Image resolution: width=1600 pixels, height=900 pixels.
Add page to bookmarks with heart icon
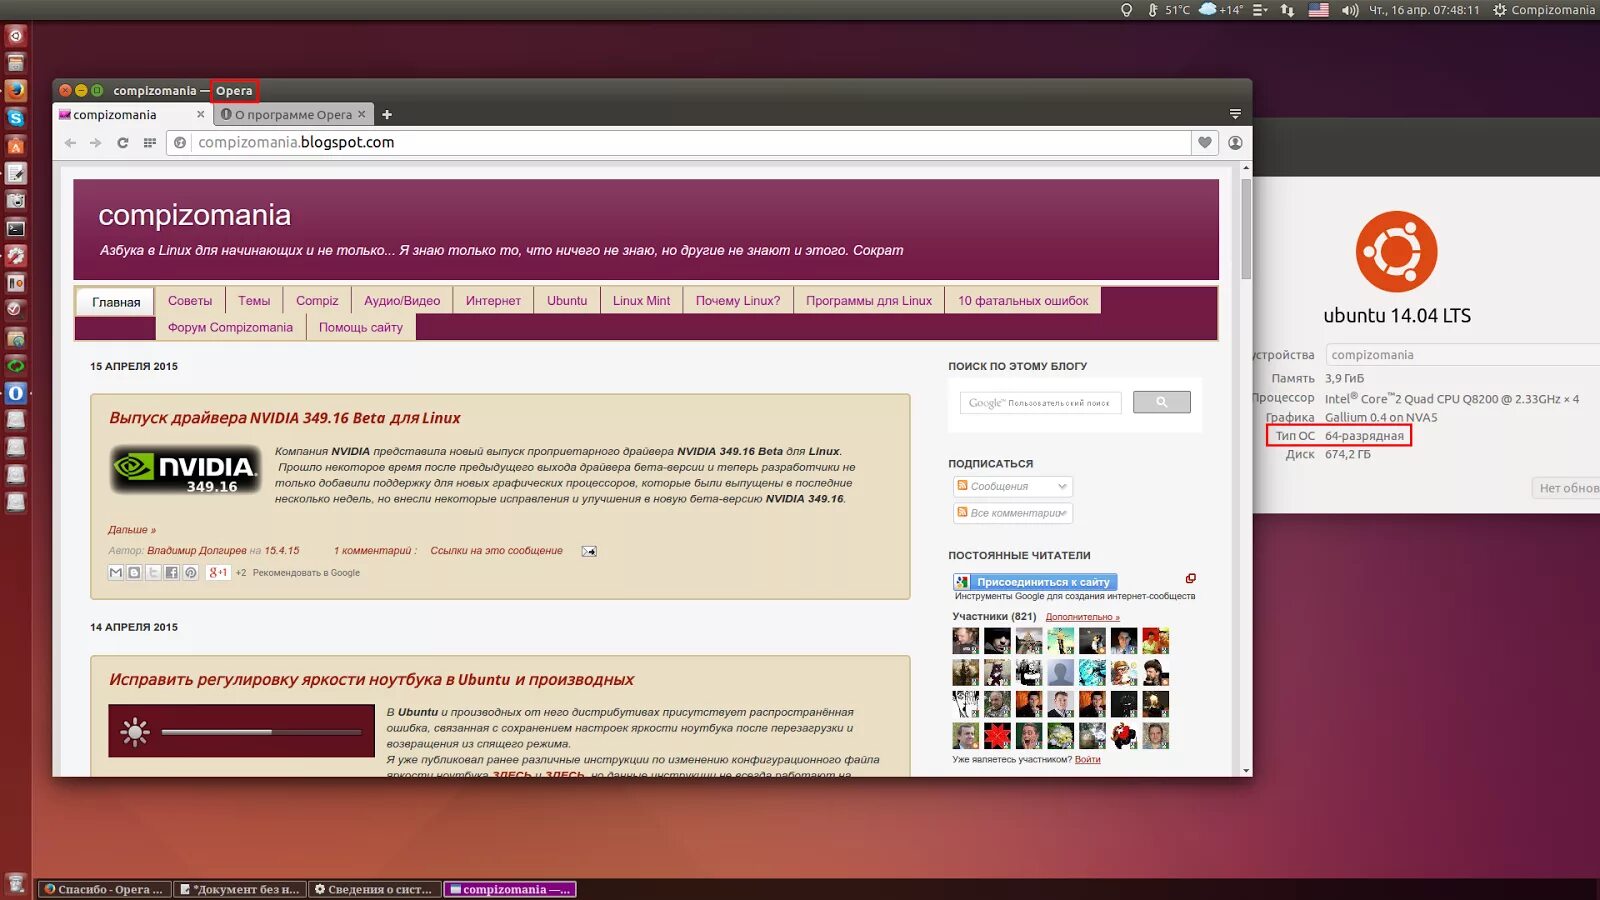1205,143
